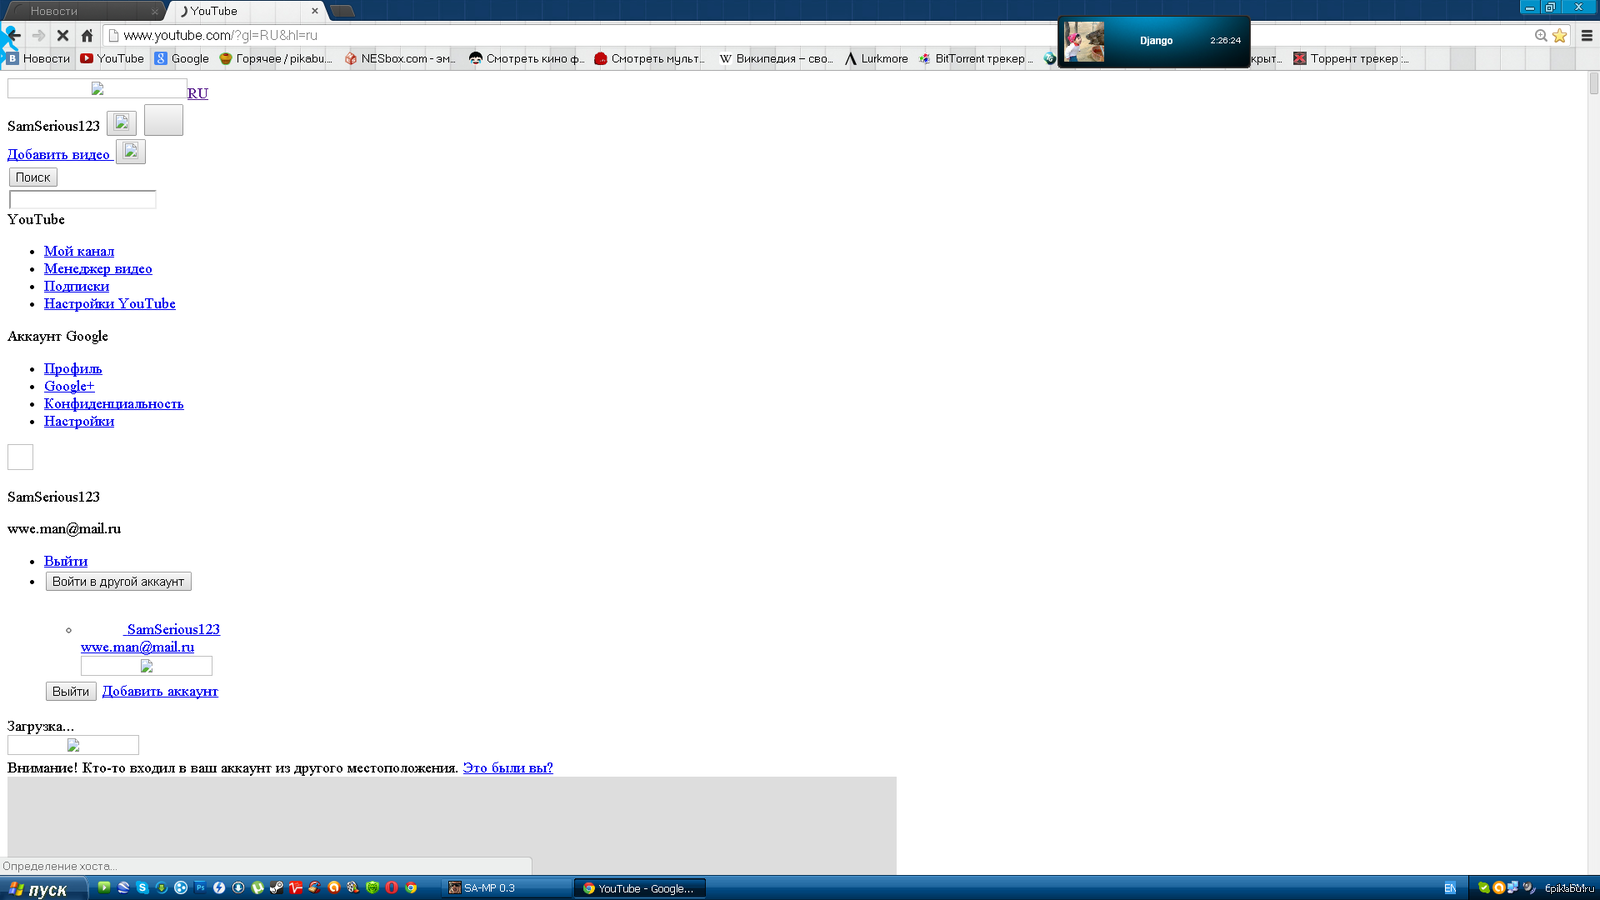Close the YouTube tab
This screenshot has width=1600, height=900.
pos(314,11)
